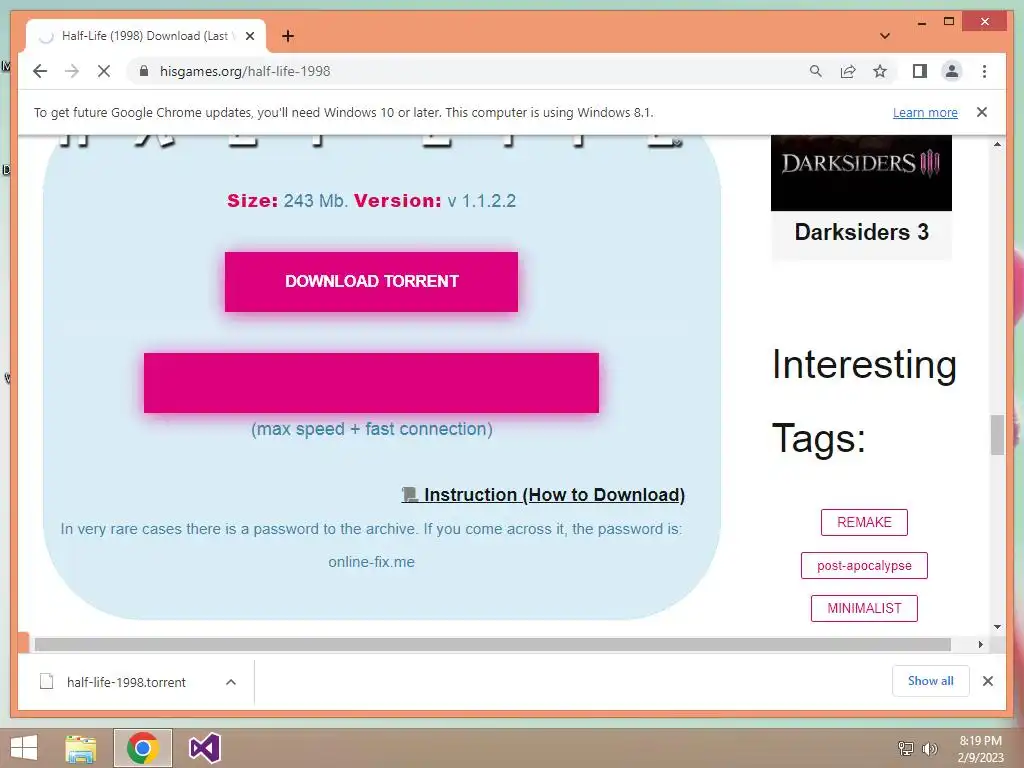The width and height of the screenshot is (1024, 768).
Task: Open a new tab with the plus button
Action: [x=287, y=36]
